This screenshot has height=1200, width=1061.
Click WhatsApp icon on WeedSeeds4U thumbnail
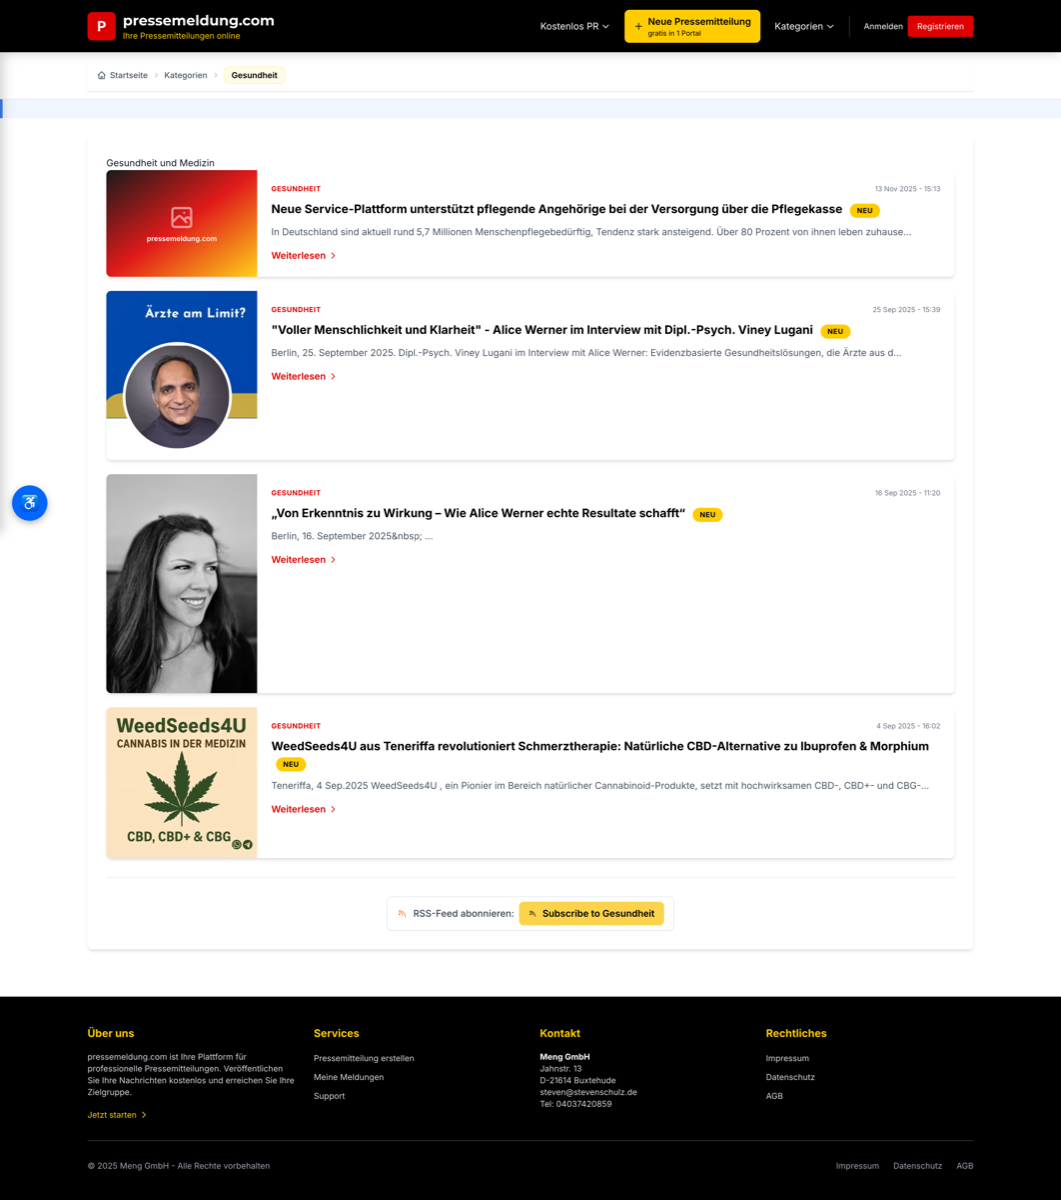pyautogui.click(x=237, y=845)
